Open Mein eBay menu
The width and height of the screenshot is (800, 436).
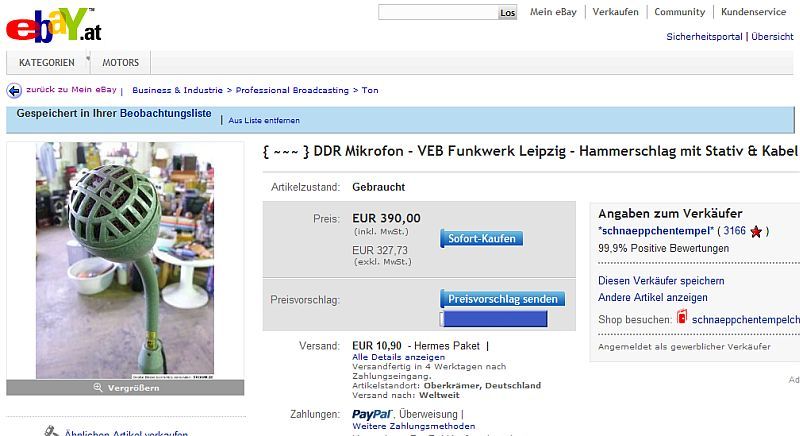tap(553, 12)
